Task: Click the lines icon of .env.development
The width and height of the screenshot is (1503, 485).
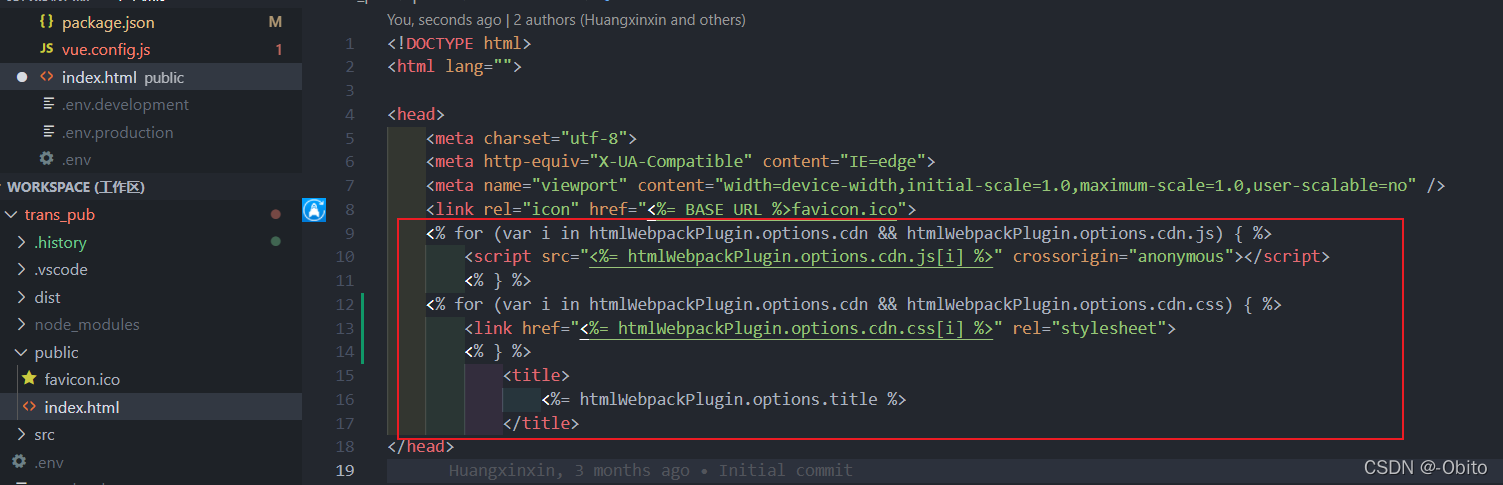Action: click(47, 105)
